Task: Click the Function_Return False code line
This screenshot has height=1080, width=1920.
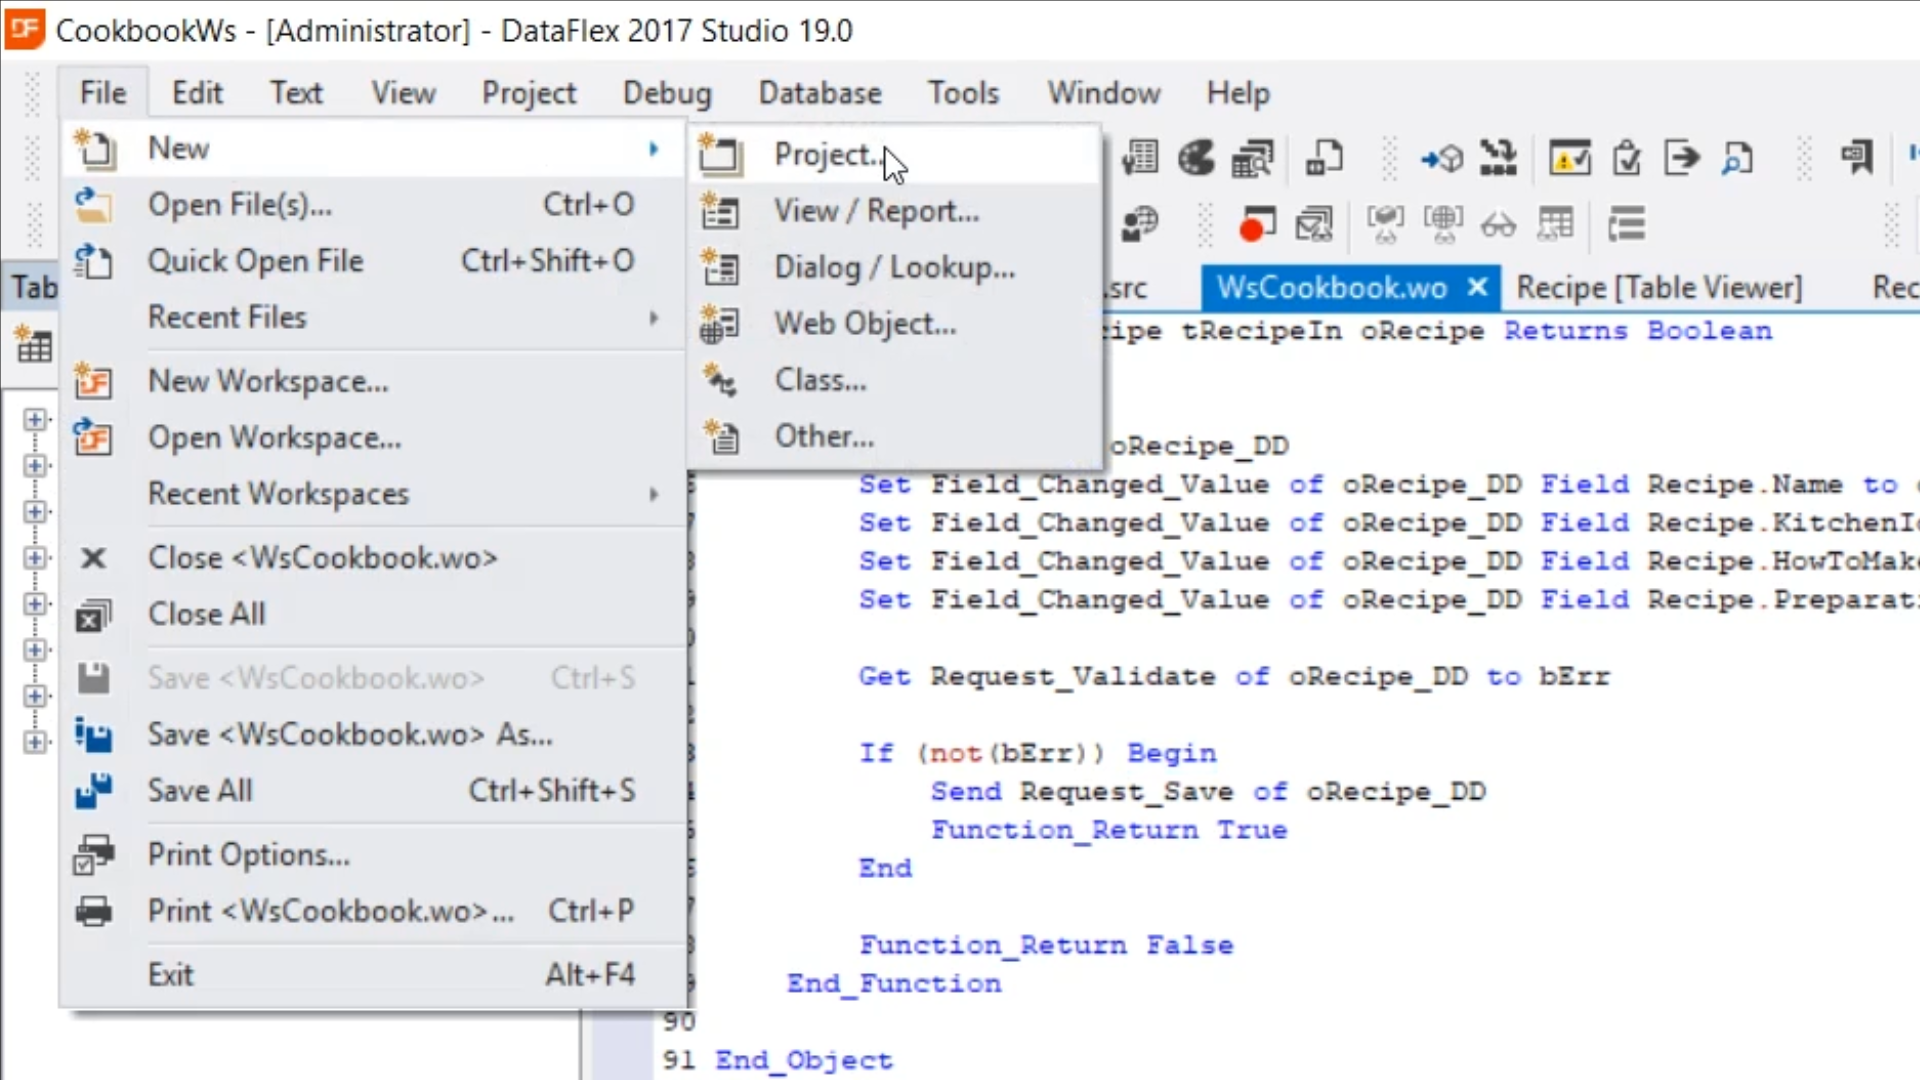Action: [x=1045, y=945]
